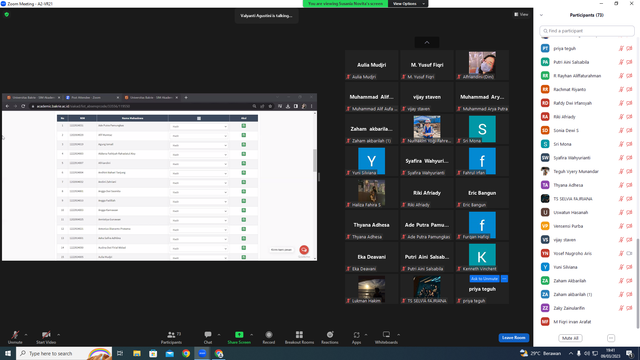Click the video icon next to Sonia Dewi S
Viewport: 640px width, 360px height.
629,131
